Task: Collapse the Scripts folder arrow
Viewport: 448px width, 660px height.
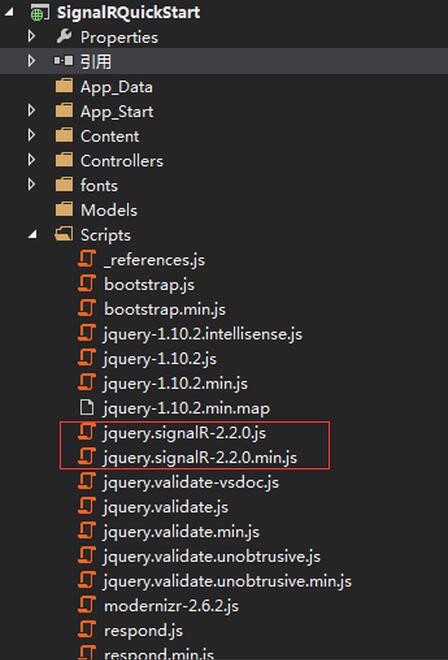Action: 32,235
